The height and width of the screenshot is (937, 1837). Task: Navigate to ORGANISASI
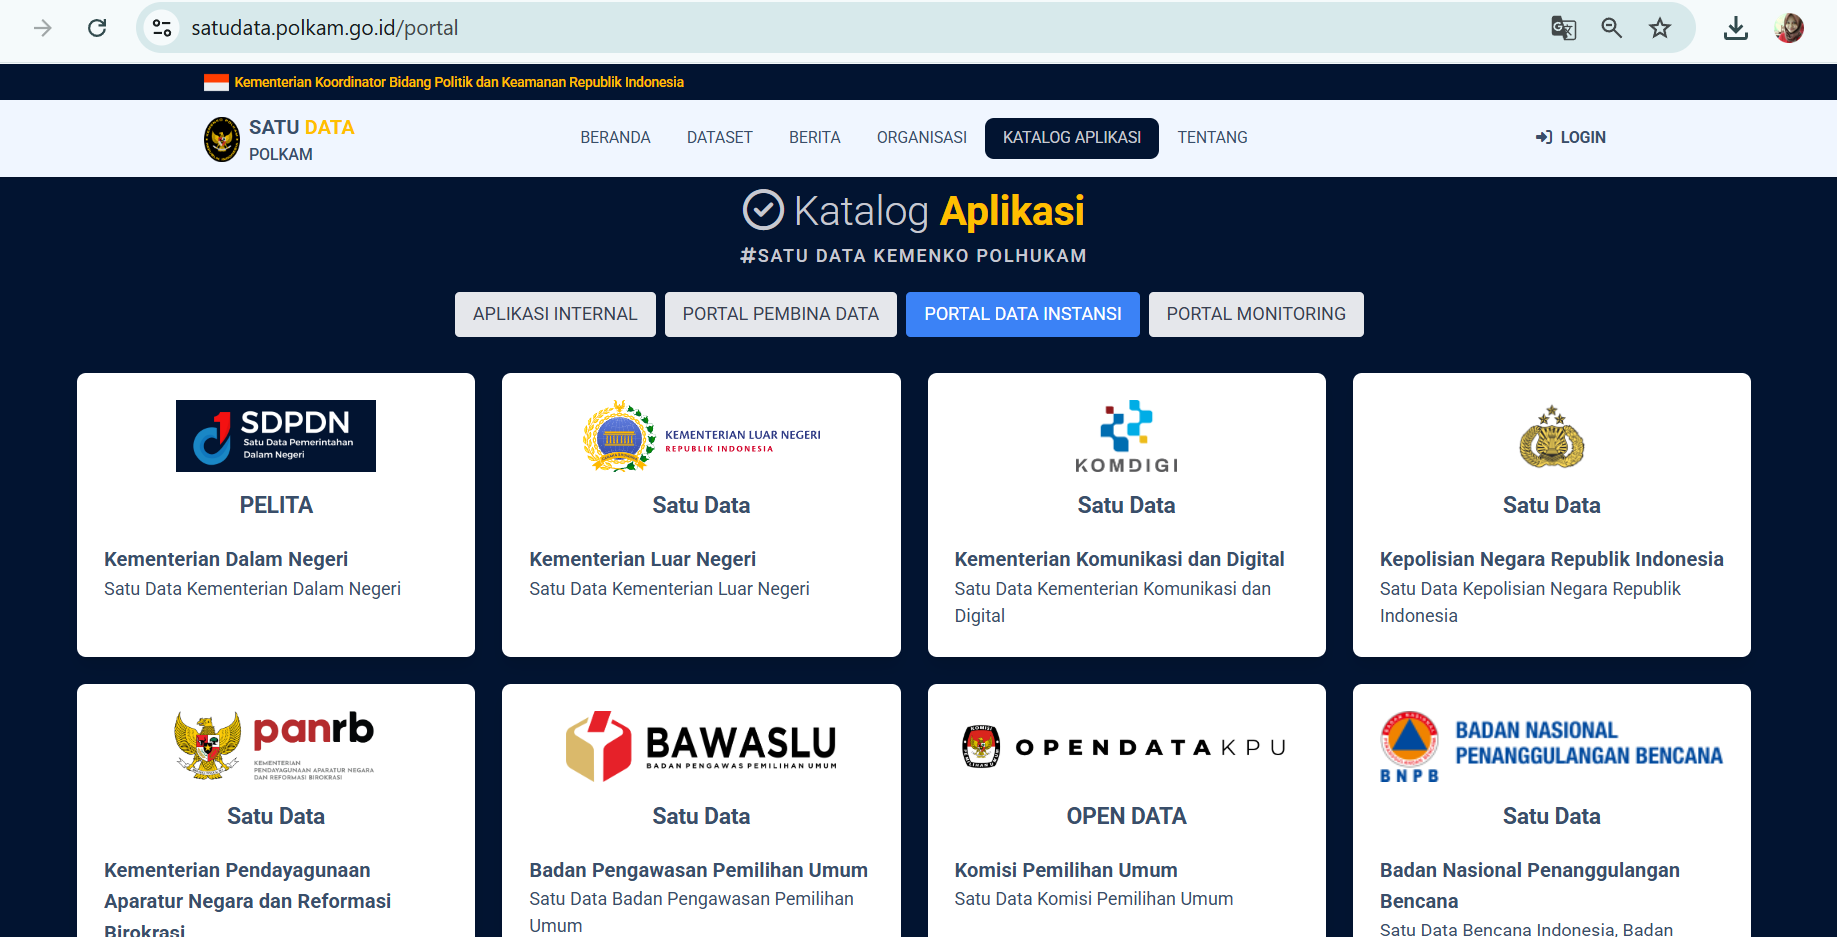tap(922, 138)
